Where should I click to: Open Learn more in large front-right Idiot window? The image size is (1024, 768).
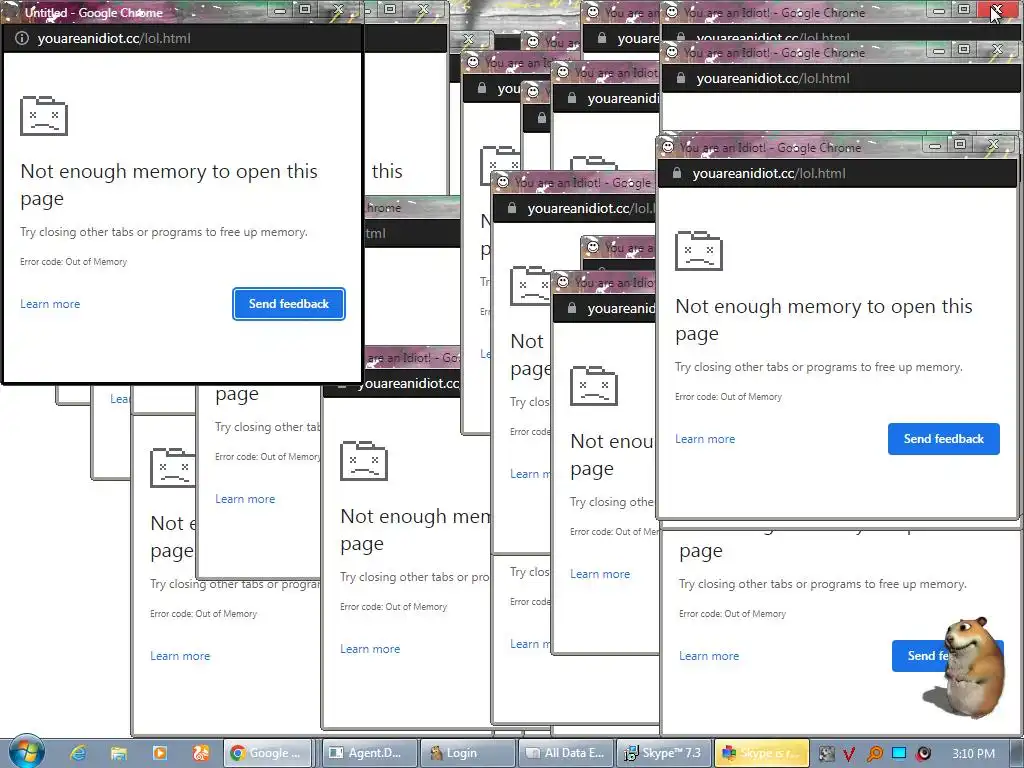click(705, 439)
